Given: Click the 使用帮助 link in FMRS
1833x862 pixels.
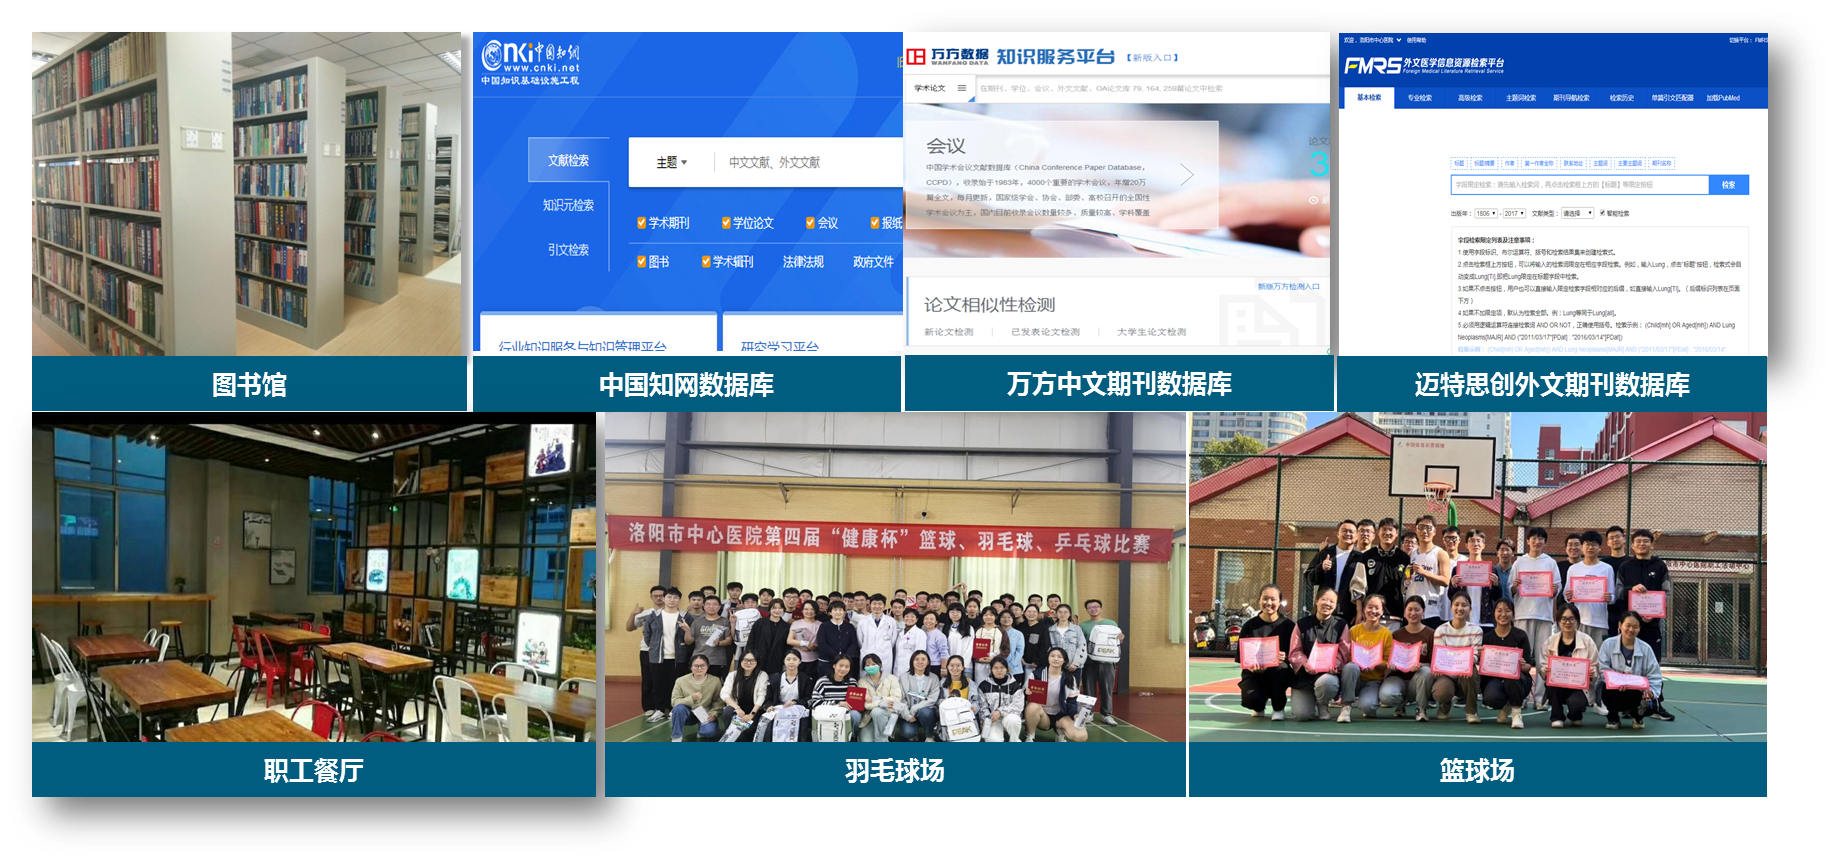Looking at the screenshot, I should pos(1416,40).
